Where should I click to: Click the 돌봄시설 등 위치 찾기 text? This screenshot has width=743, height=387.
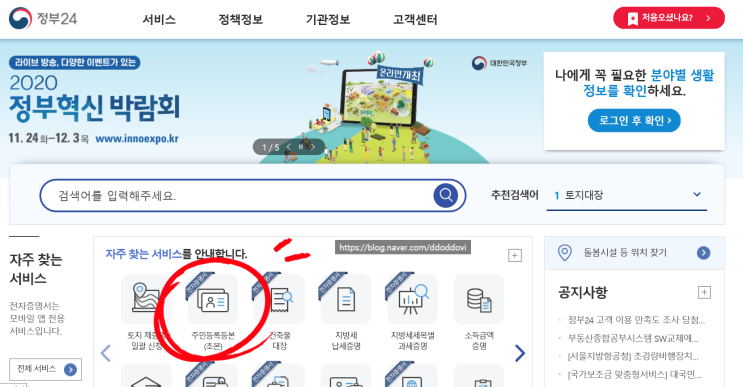point(625,252)
